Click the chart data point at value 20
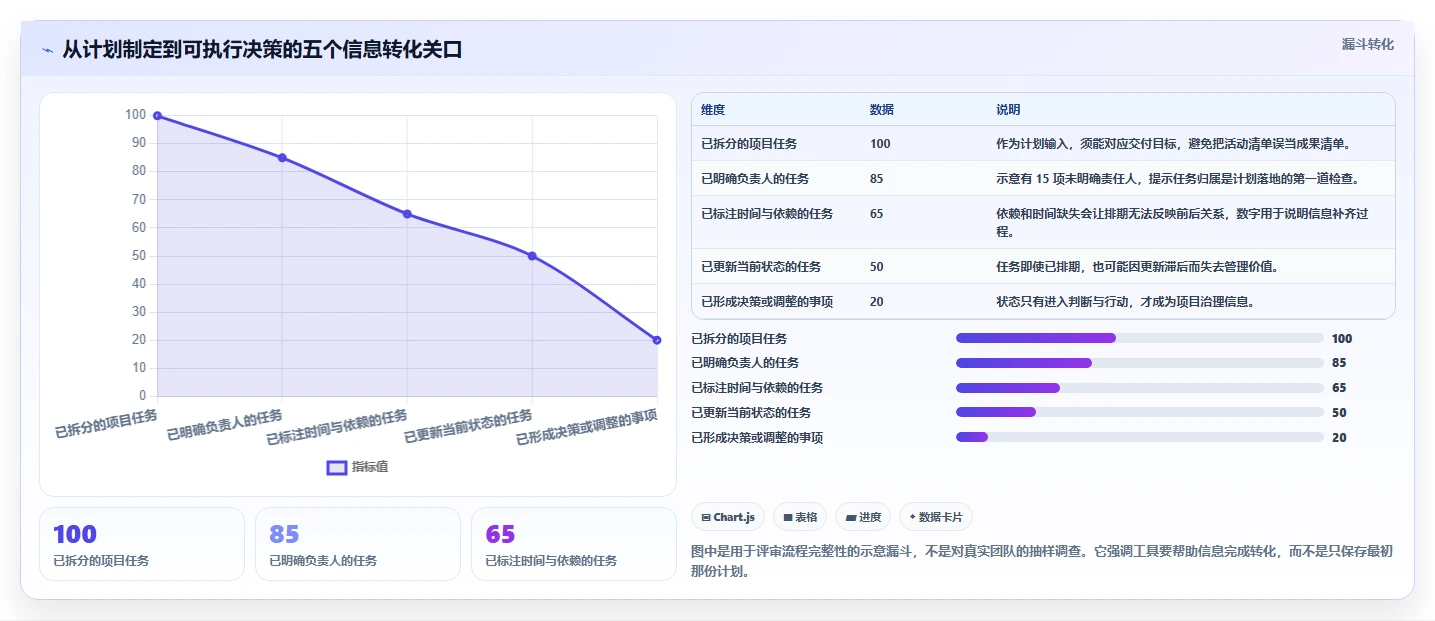The width and height of the screenshot is (1435, 621). [657, 340]
